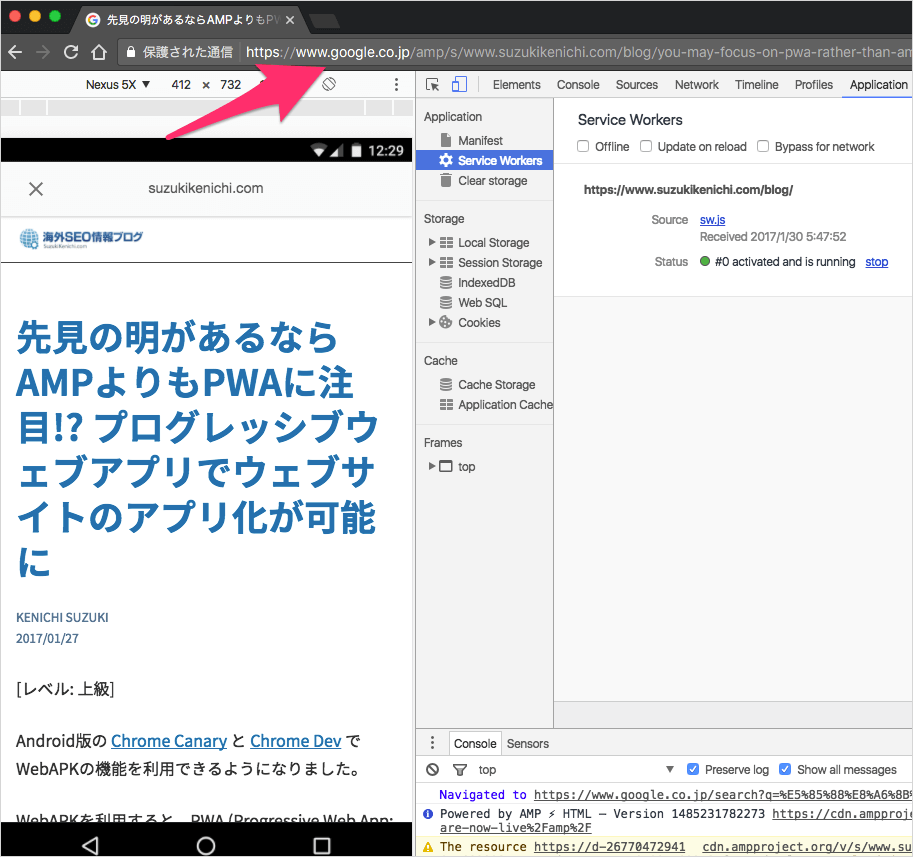Click the https://www.suzukikenichi.com/blog/ scope text

688,190
